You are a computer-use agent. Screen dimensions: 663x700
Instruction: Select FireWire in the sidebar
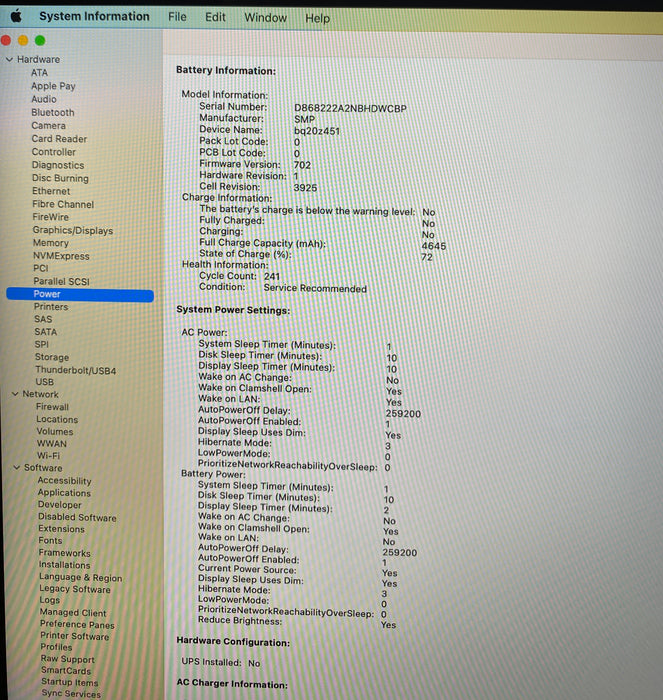pos(50,217)
